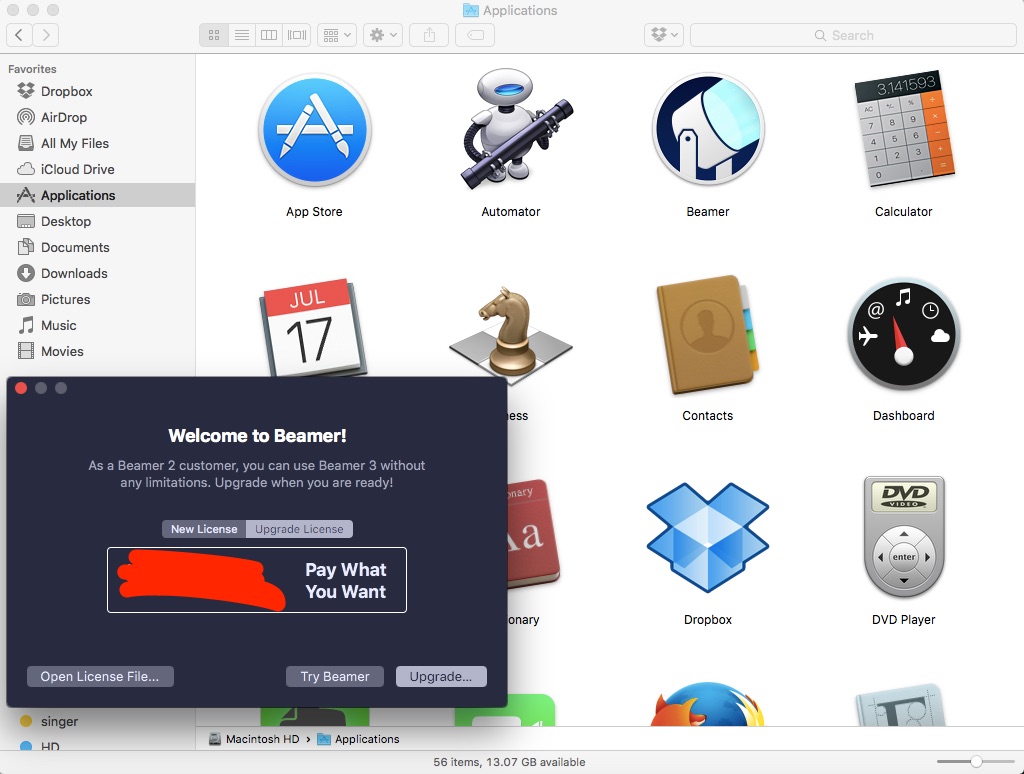The width and height of the screenshot is (1024, 774).
Task: Click the Upgrade button in Beamer dialog
Action: tap(441, 677)
